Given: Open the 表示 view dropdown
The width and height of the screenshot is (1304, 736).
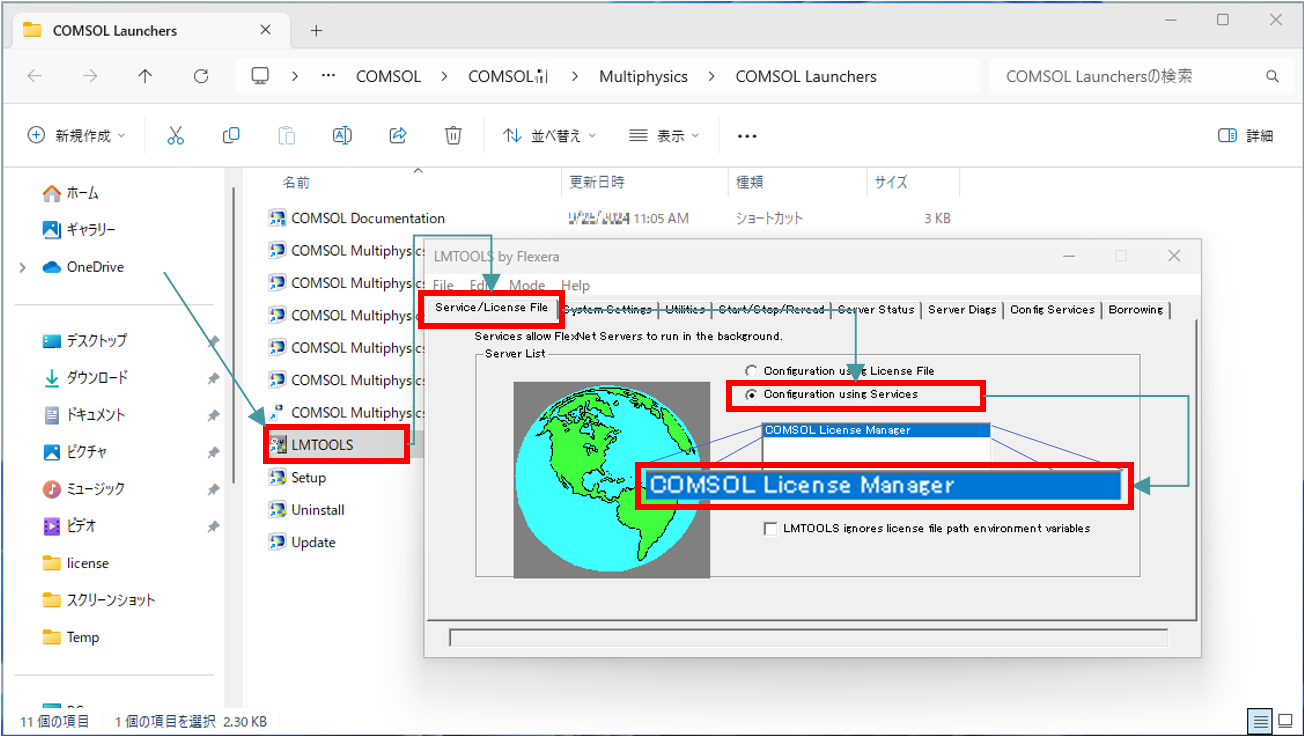Looking at the screenshot, I should click(x=664, y=136).
